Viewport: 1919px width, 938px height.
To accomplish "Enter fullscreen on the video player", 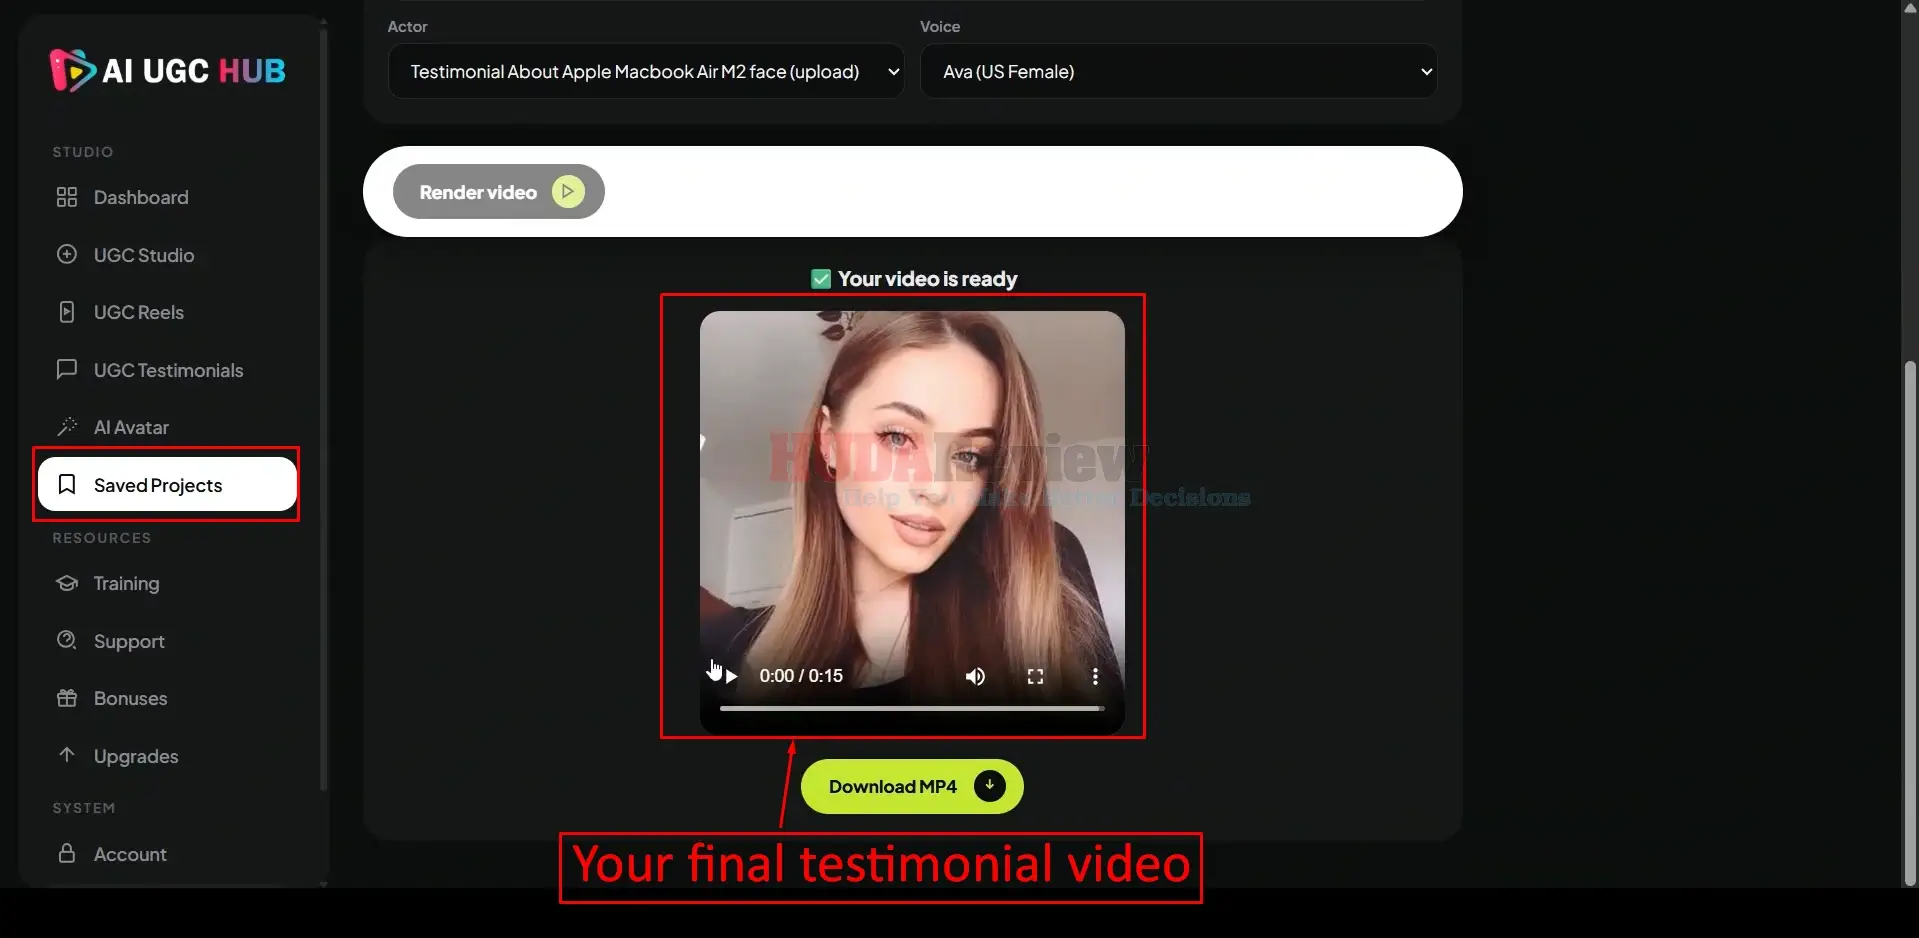I will (1035, 676).
